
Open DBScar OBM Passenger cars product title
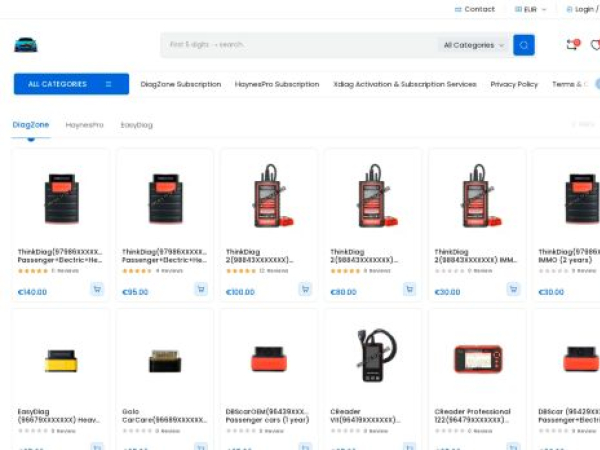[x=267, y=416]
